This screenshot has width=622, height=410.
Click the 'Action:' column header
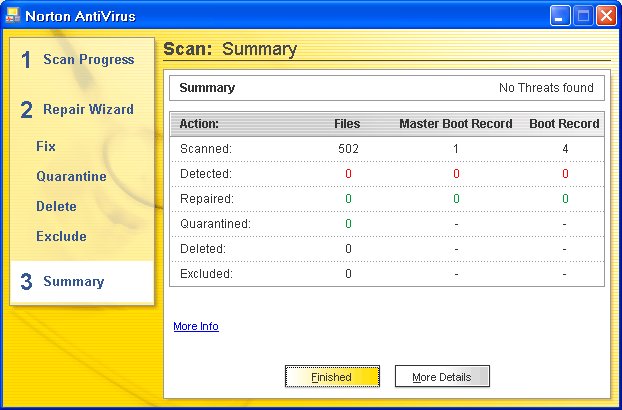[199, 124]
